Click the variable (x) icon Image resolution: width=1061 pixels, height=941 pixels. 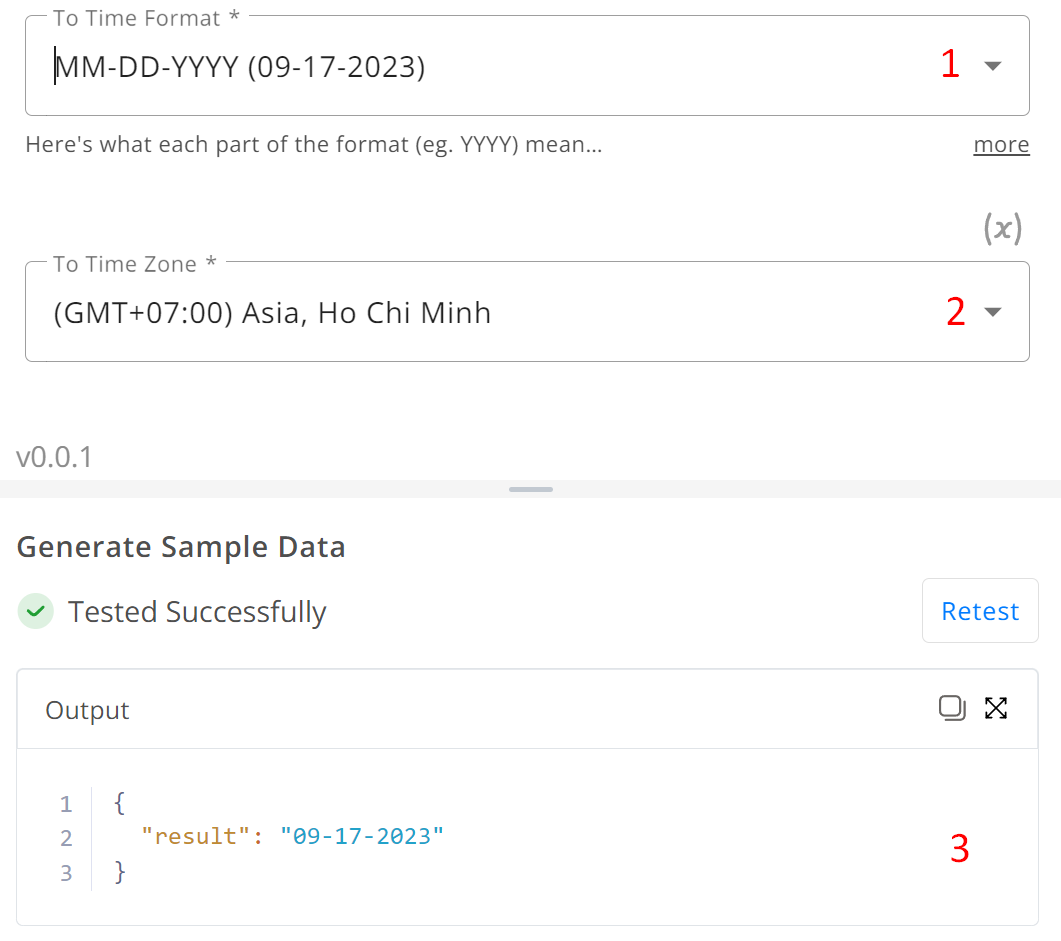tap(1003, 228)
